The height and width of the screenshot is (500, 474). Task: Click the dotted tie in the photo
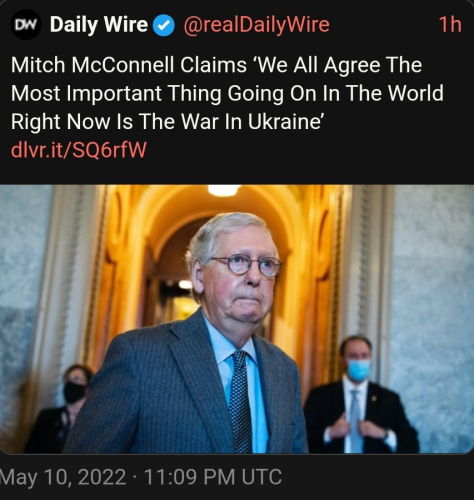(x=241, y=401)
